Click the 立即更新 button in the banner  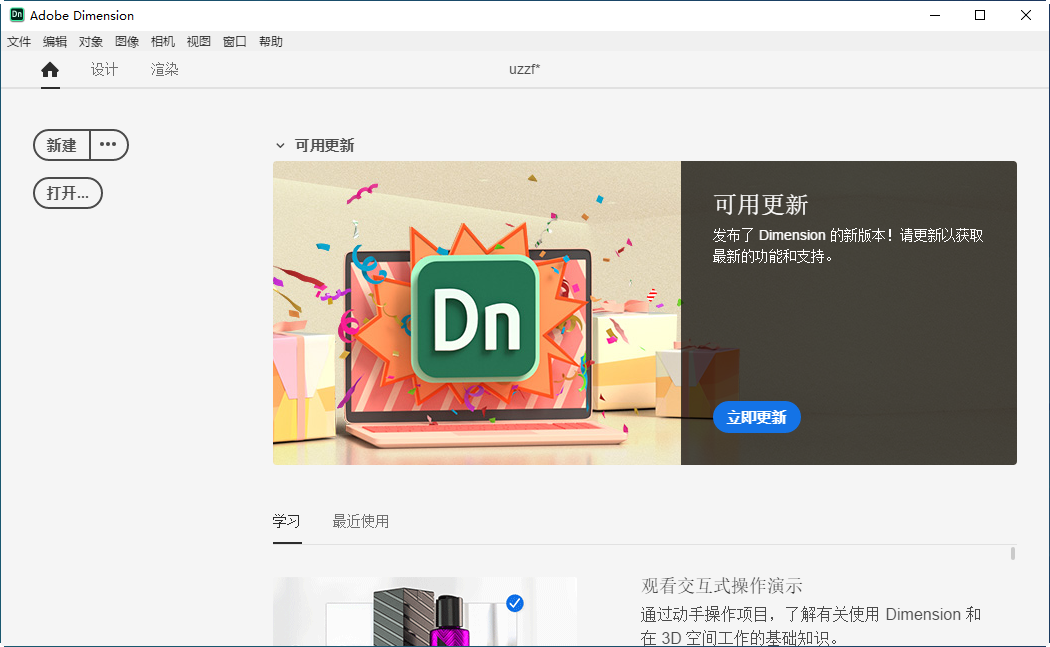[x=757, y=417]
